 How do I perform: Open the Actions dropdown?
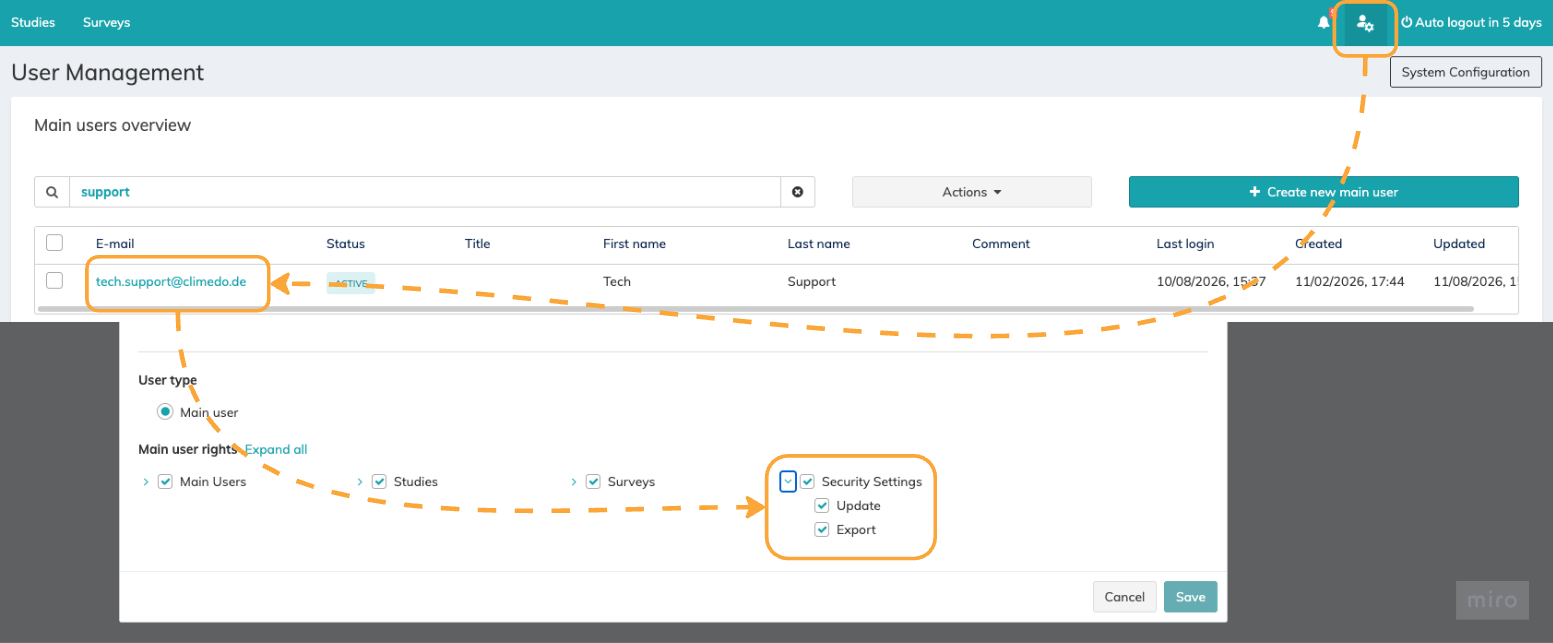[x=971, y=192]
